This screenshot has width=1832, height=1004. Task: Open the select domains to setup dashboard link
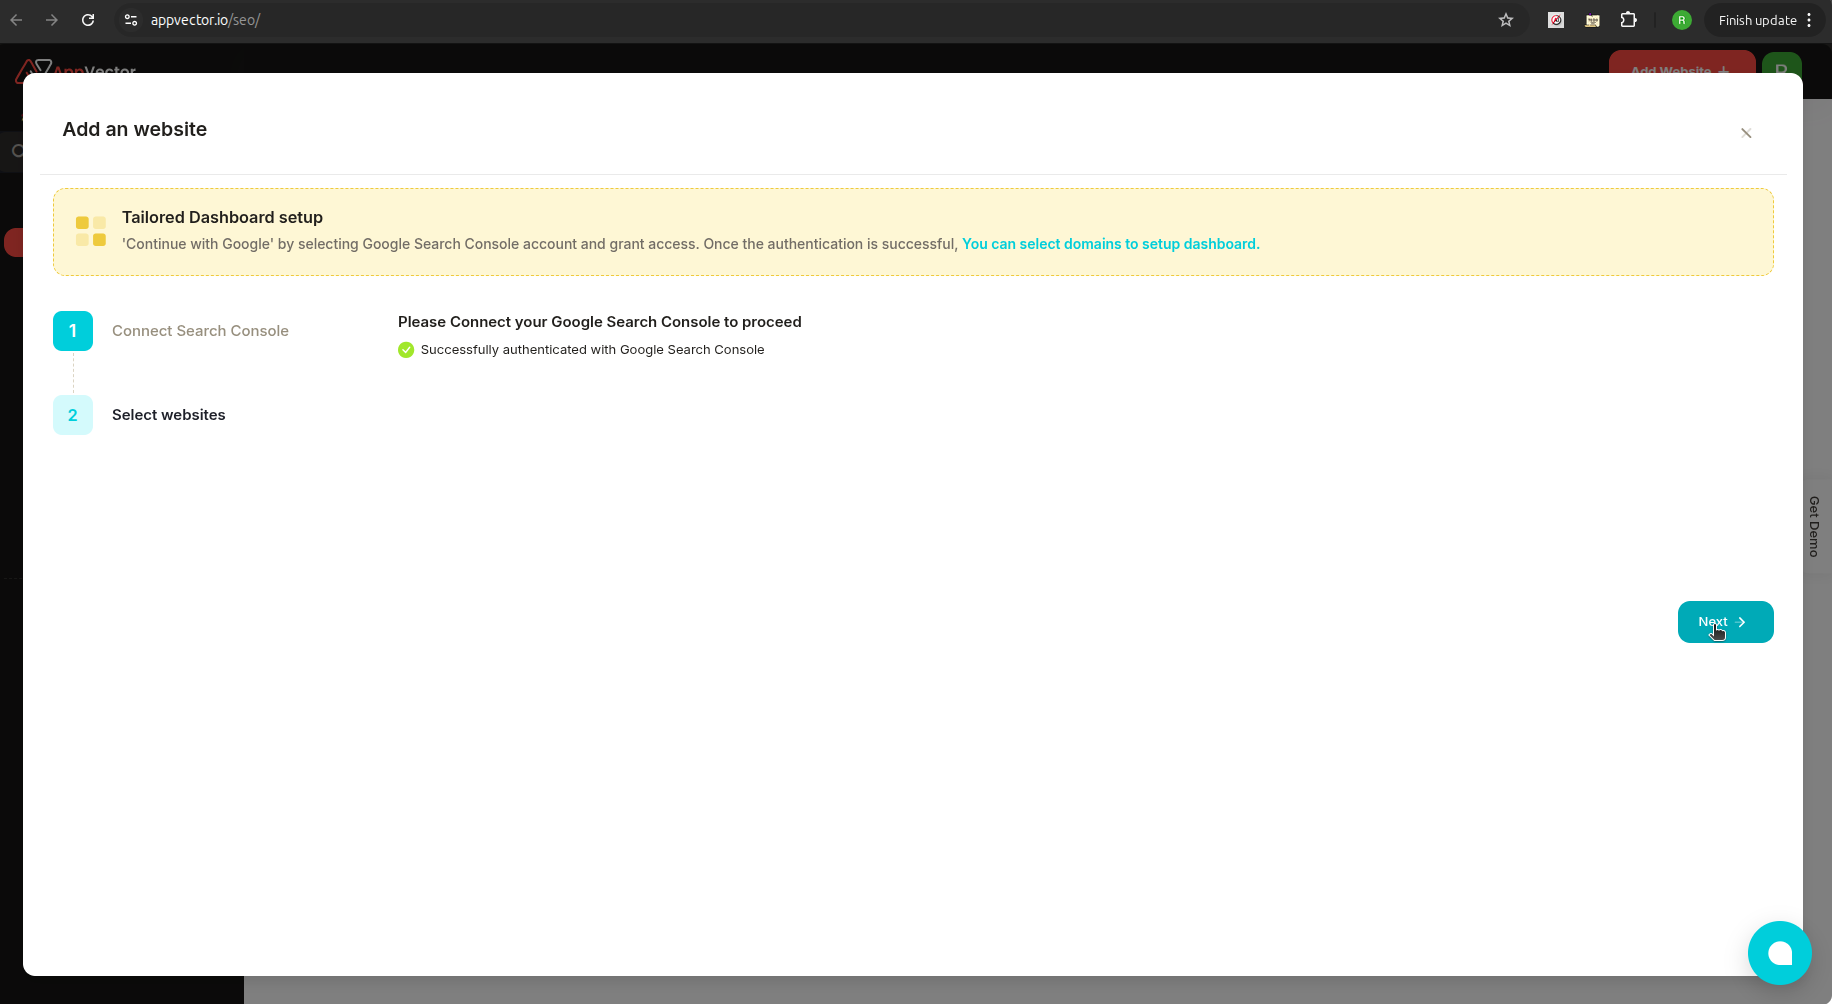coord(1110,243)
